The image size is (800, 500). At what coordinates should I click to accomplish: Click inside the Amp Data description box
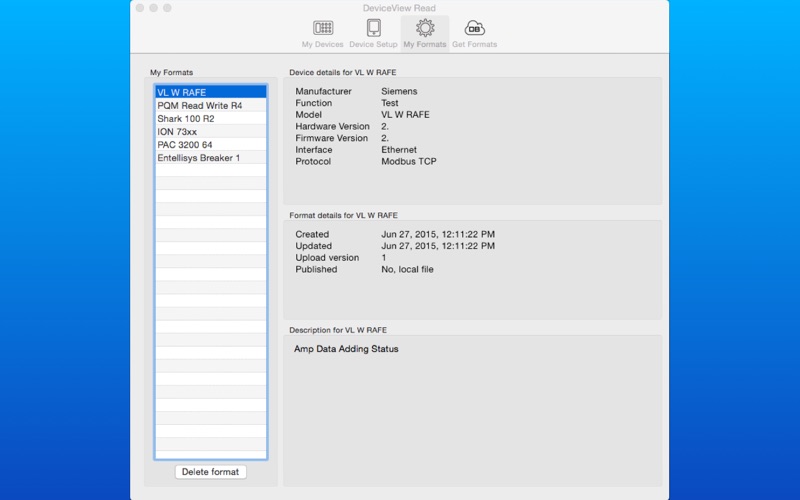[472, 410]
